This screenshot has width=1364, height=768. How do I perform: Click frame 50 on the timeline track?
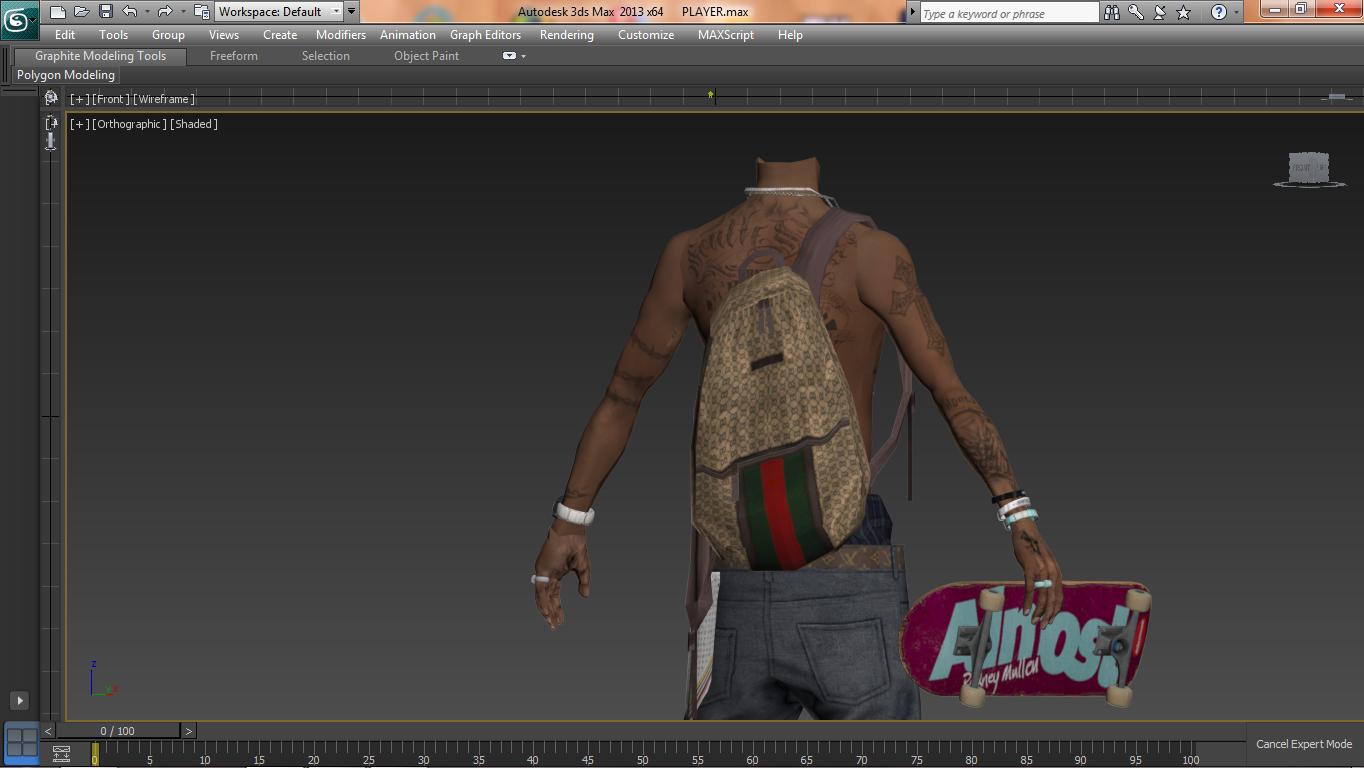[642, 755]
